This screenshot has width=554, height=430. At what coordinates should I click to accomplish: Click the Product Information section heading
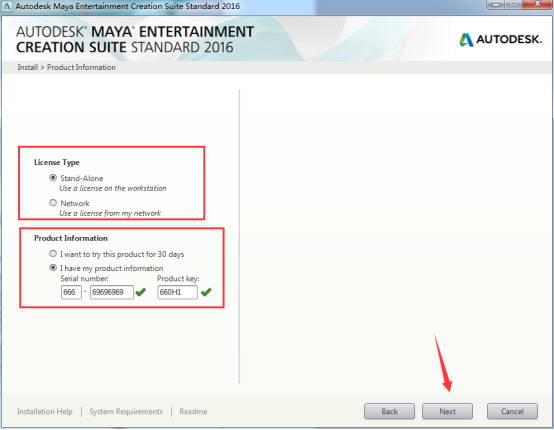click(71, 238)
